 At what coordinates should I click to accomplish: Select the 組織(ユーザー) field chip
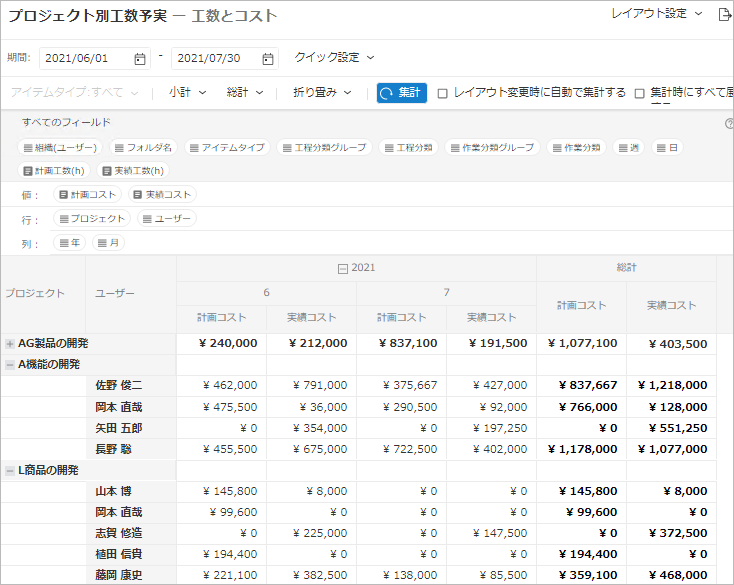tap(61, 147)
